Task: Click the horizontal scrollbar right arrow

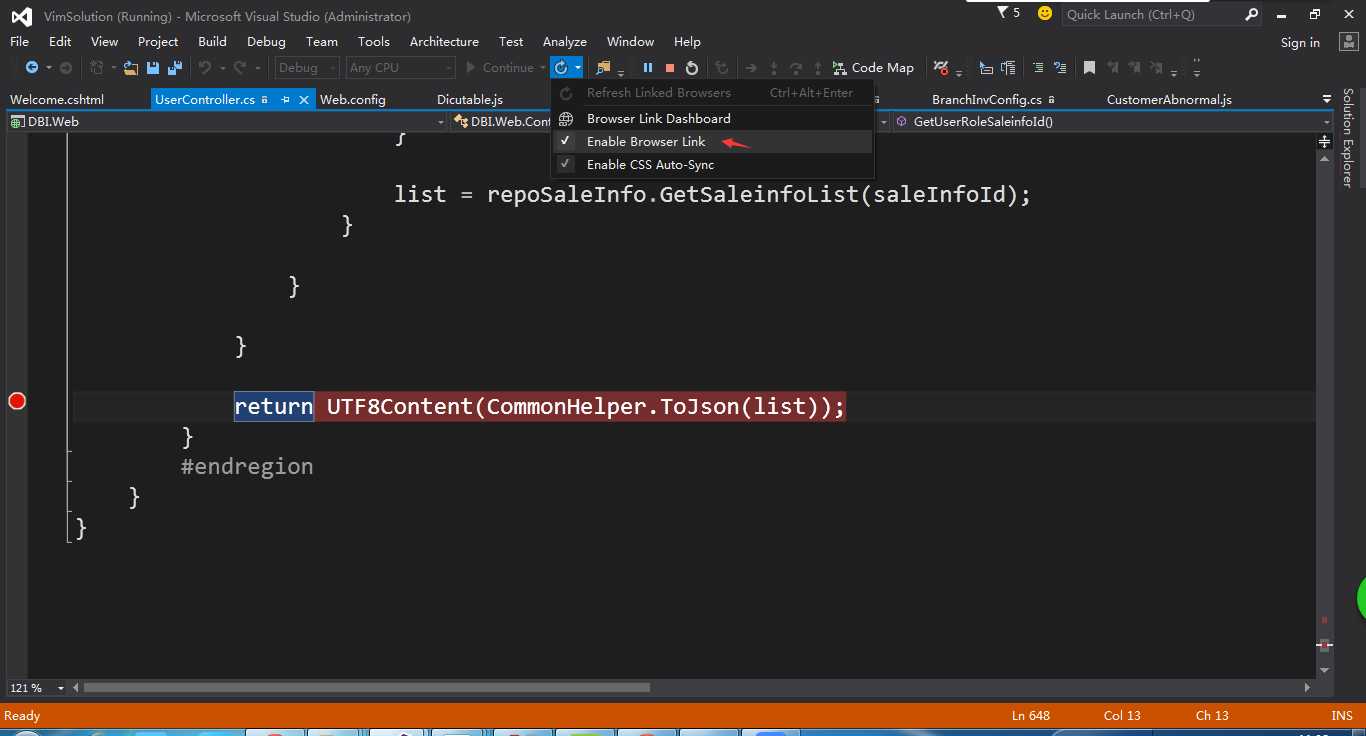Action: (1308, 688)
